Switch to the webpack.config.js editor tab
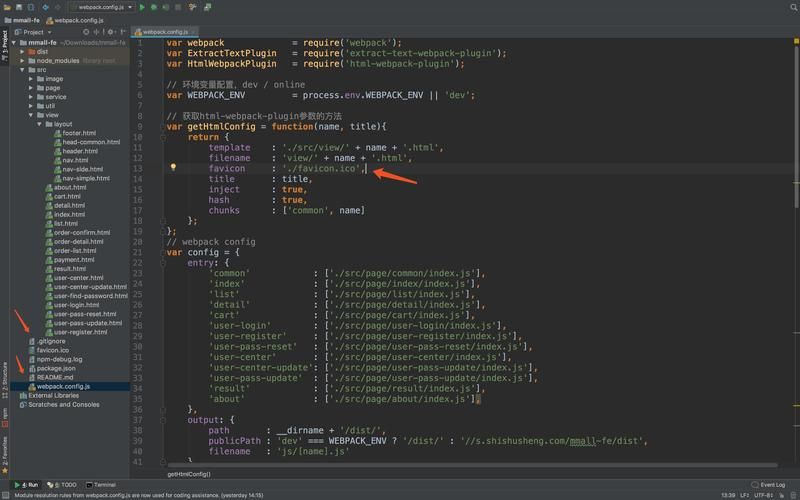Screen dimensions: 800x500 [163, 32]
